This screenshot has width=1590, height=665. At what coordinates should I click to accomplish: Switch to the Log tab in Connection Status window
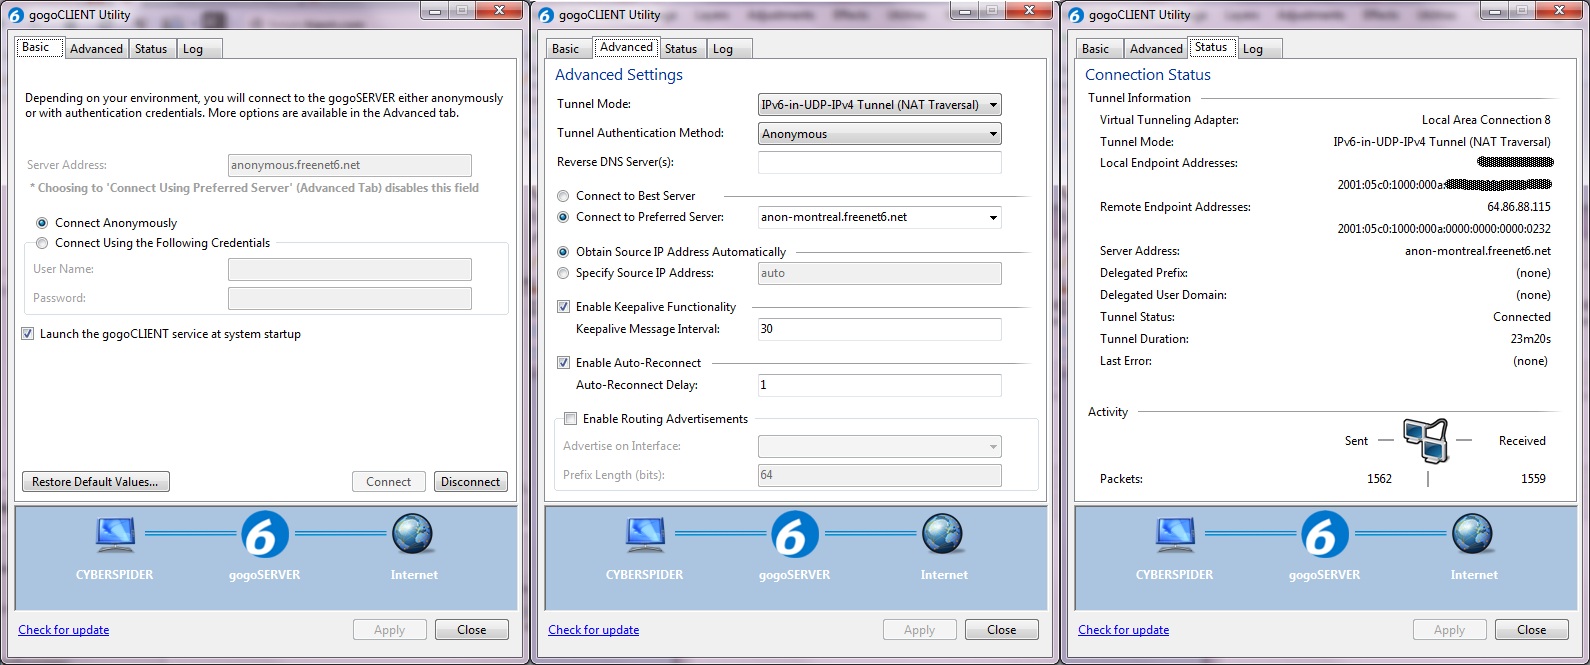pyautogui.click(x=1252, y=49)
